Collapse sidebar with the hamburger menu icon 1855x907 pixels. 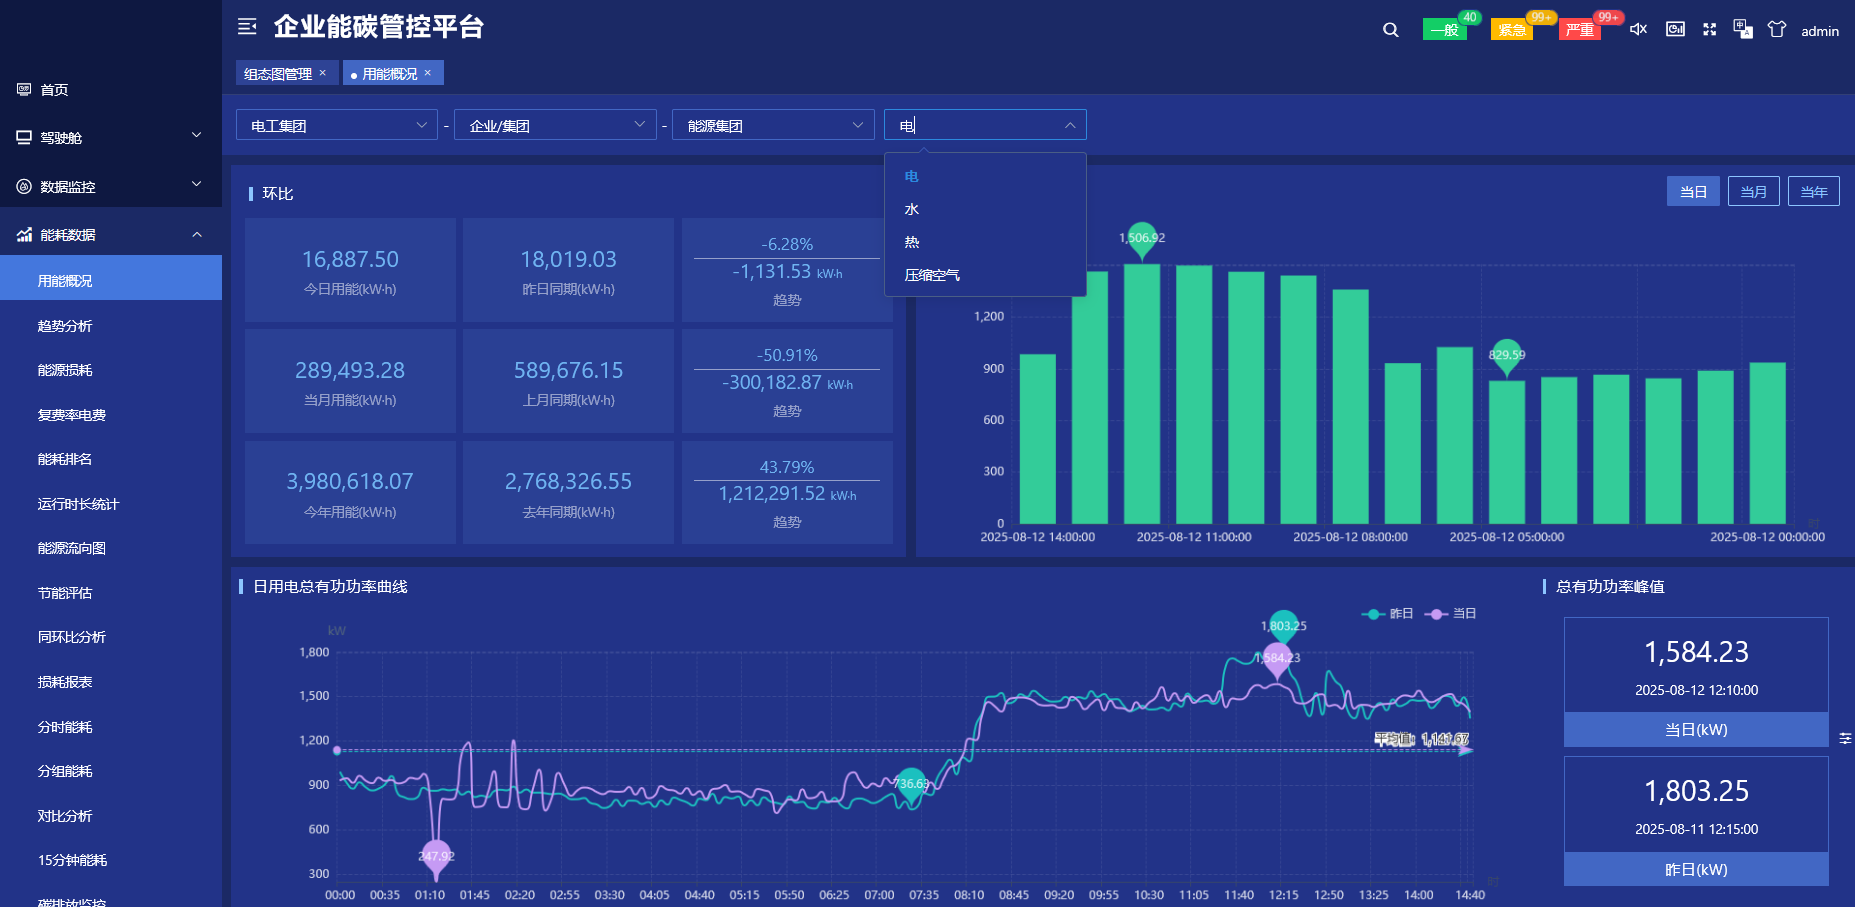coord(247,27)
